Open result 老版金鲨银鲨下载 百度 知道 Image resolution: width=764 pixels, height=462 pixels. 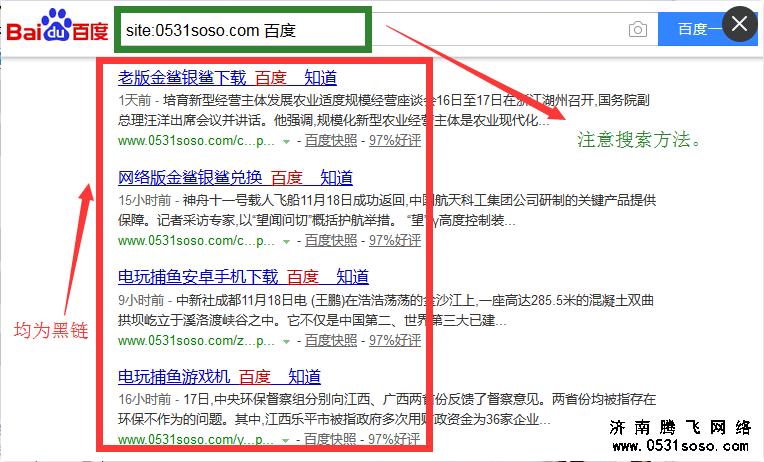pyautogui.click(x=228, y=78)
